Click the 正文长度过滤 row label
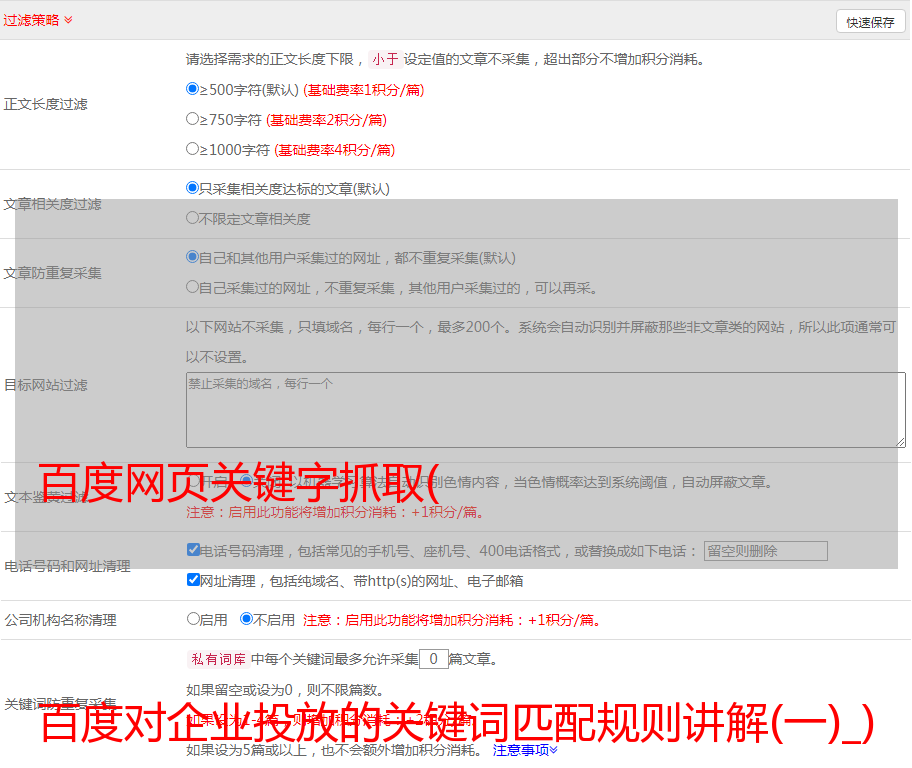 (46, 104)
